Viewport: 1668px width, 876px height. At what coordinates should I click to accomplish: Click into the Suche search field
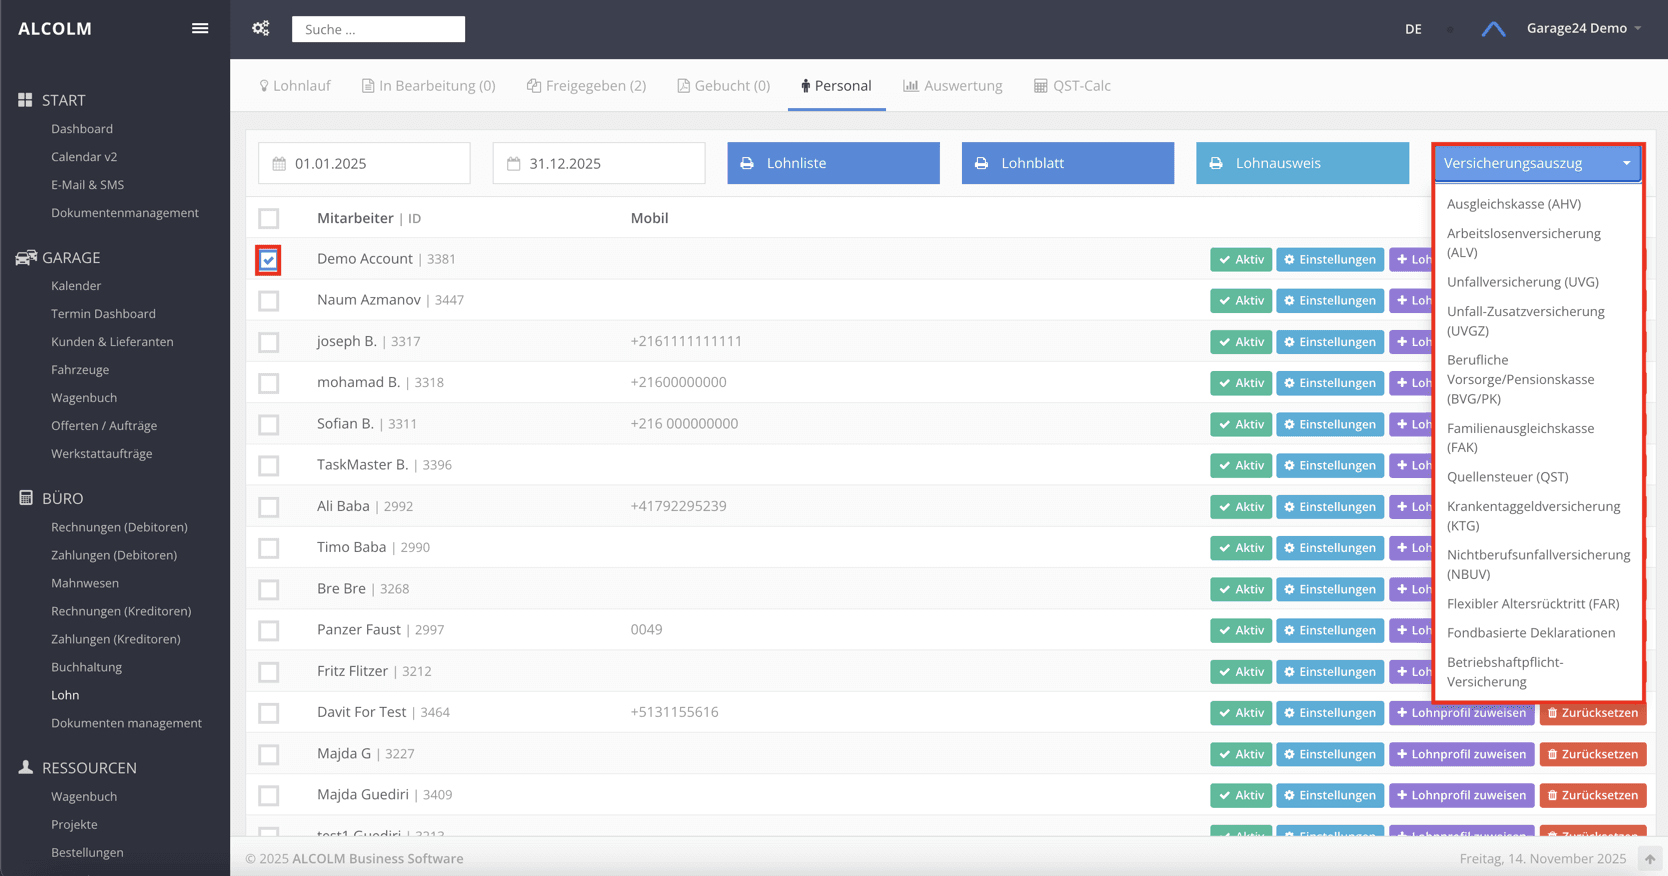tap(378, 29)
